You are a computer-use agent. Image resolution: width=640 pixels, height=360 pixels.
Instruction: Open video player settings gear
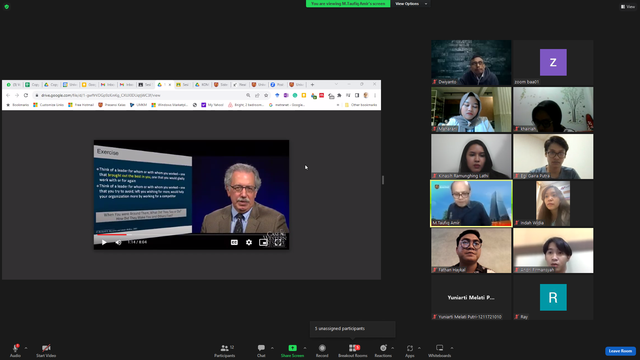(249, 242)
